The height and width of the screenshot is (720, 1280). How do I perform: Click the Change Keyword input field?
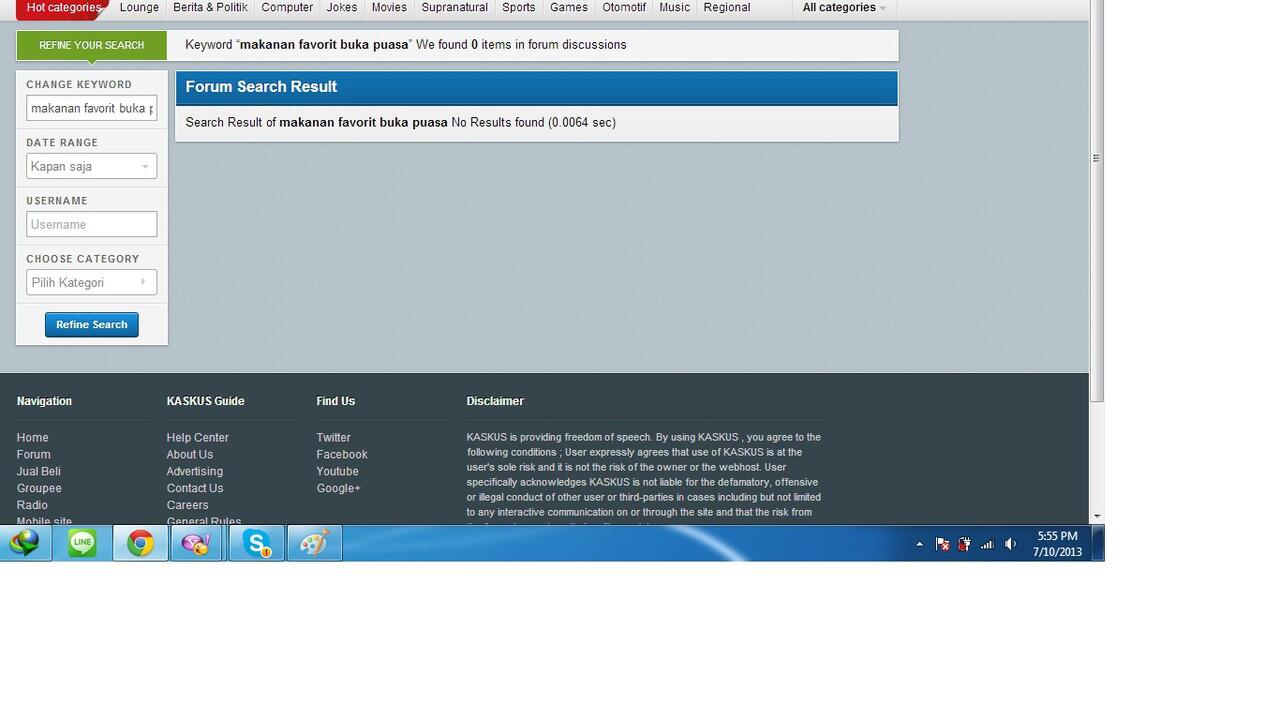pyautogui.click(x=91, y=108)
